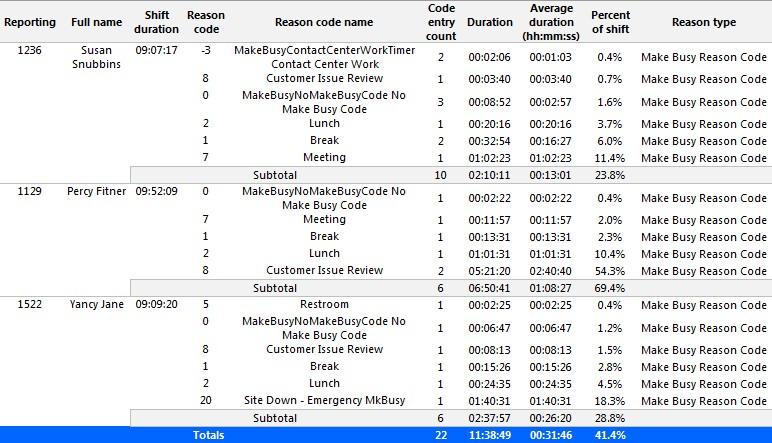This screenshot has width=772, height=443.
Task: Select the Susan Snubbins name cell
Action: (x=96, y=57)
